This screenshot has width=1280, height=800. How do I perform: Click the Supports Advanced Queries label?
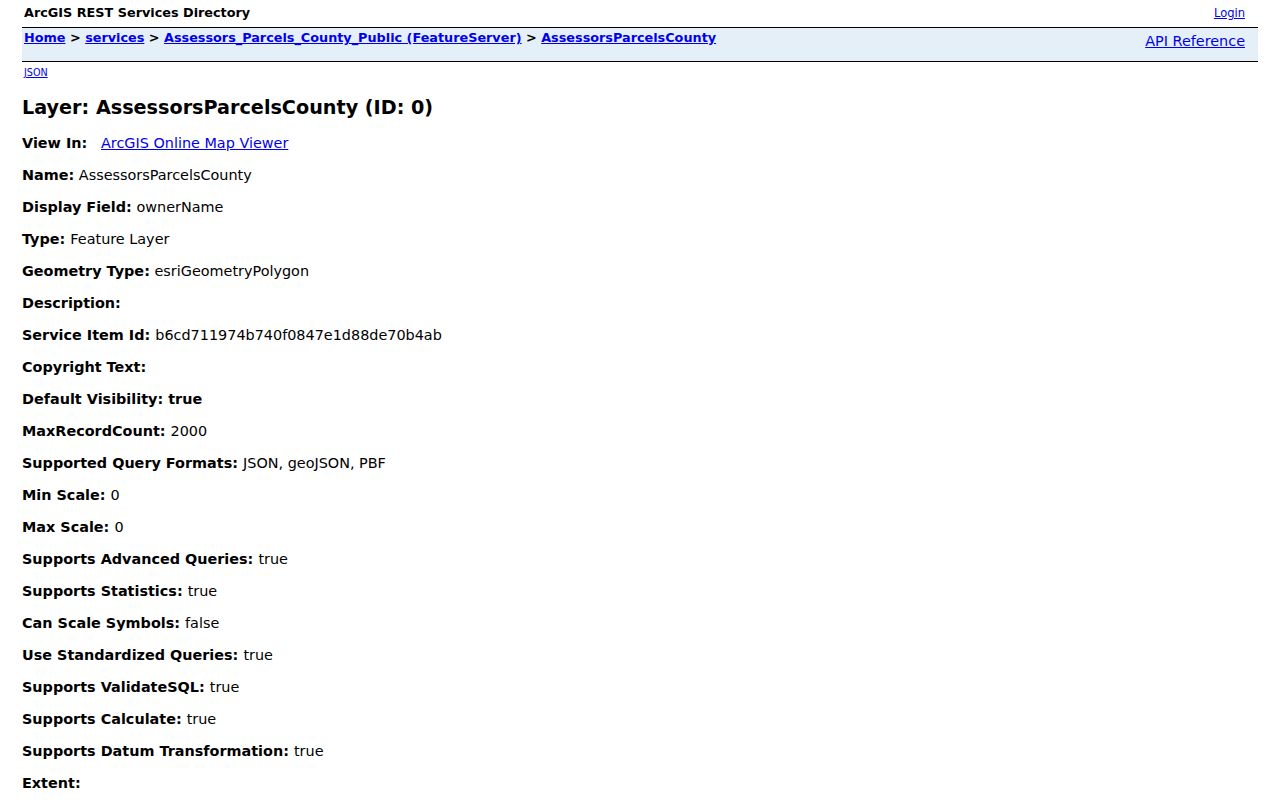(138, 559)
